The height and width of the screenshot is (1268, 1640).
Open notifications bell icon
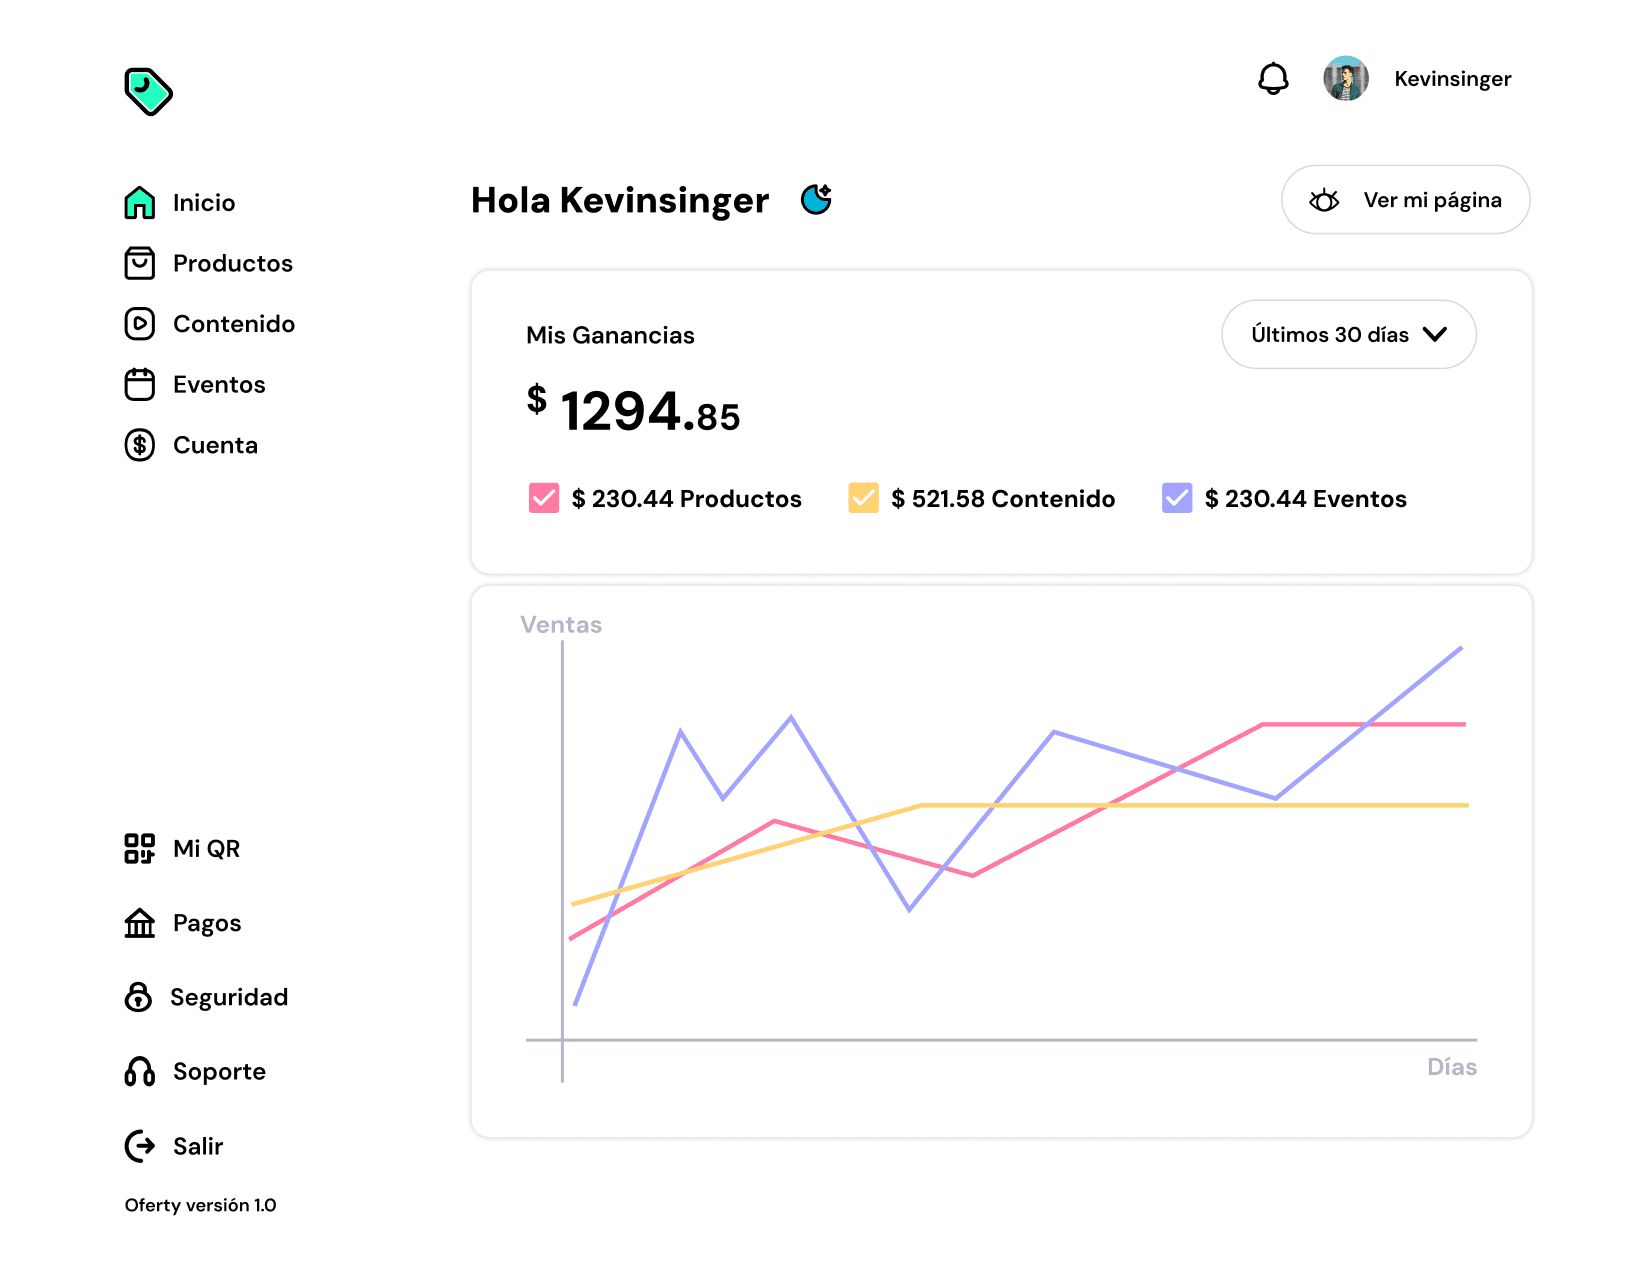(x=1273, y=79)
